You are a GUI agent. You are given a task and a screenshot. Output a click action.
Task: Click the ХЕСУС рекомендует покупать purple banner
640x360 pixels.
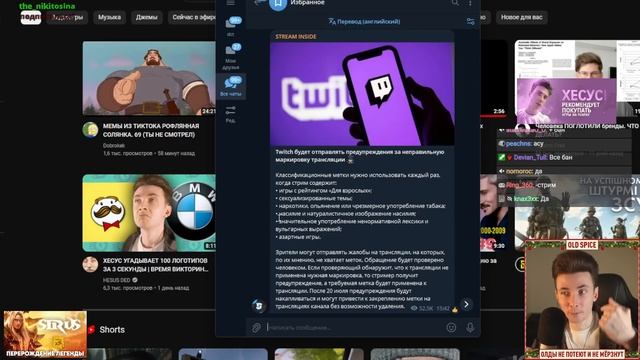pyautogui.click(x=567, y=101)
